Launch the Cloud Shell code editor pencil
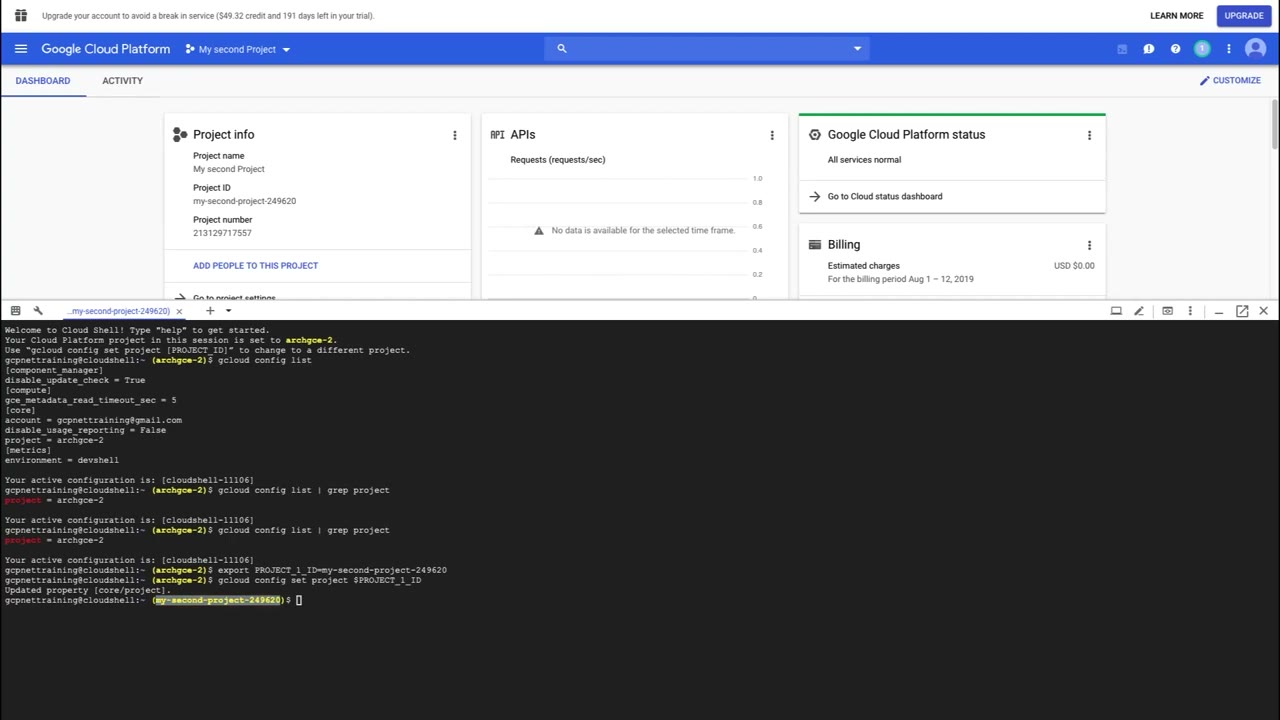The width and height of the screenshot is (1280, 720). point(1139,311)
